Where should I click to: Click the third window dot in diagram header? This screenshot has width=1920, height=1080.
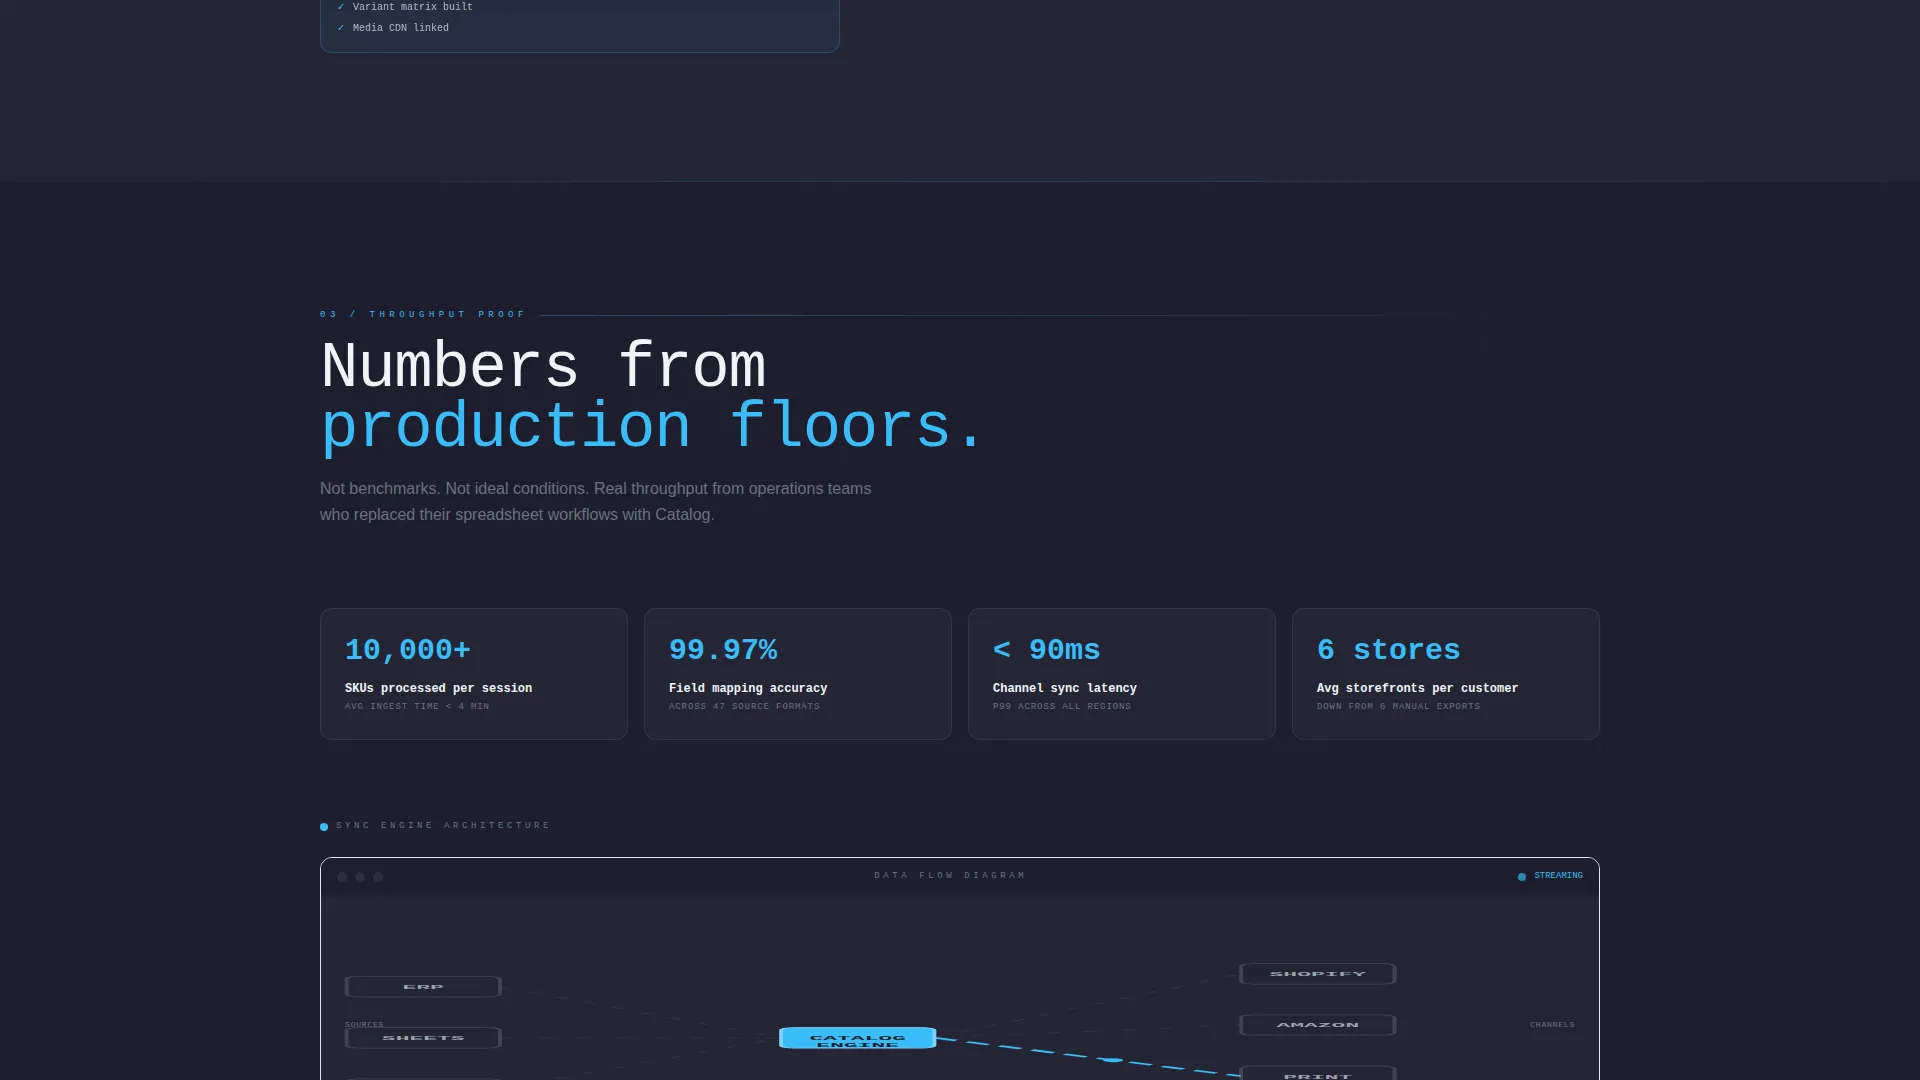coord(378,877)
